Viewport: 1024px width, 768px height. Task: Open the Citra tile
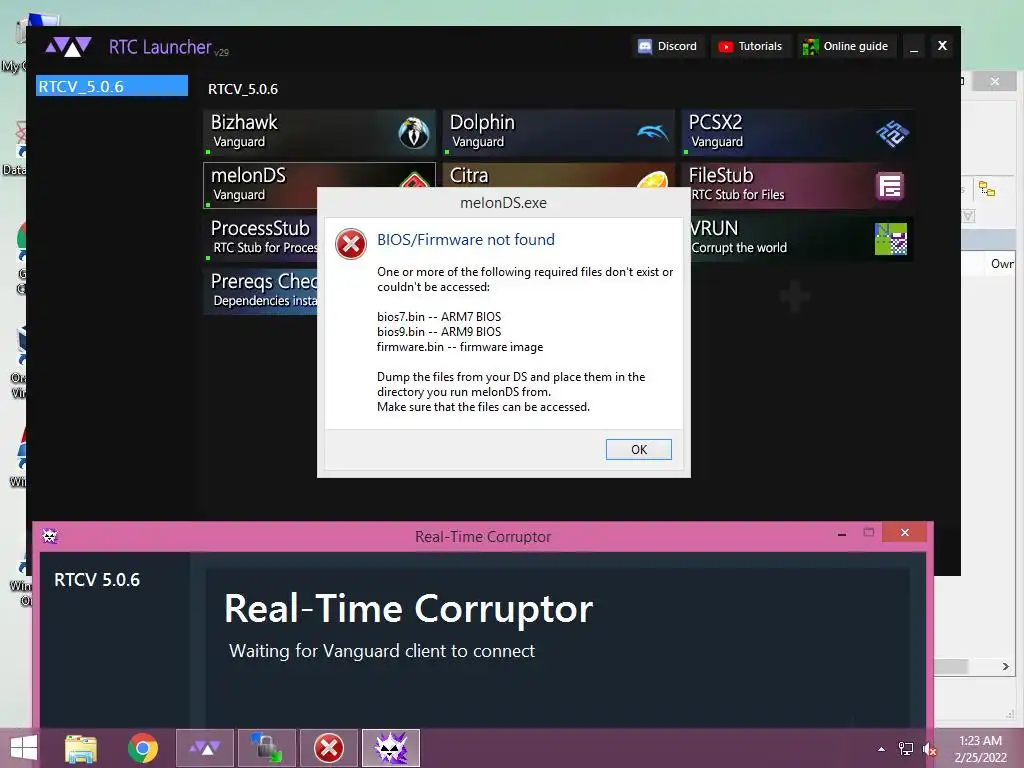558,175
